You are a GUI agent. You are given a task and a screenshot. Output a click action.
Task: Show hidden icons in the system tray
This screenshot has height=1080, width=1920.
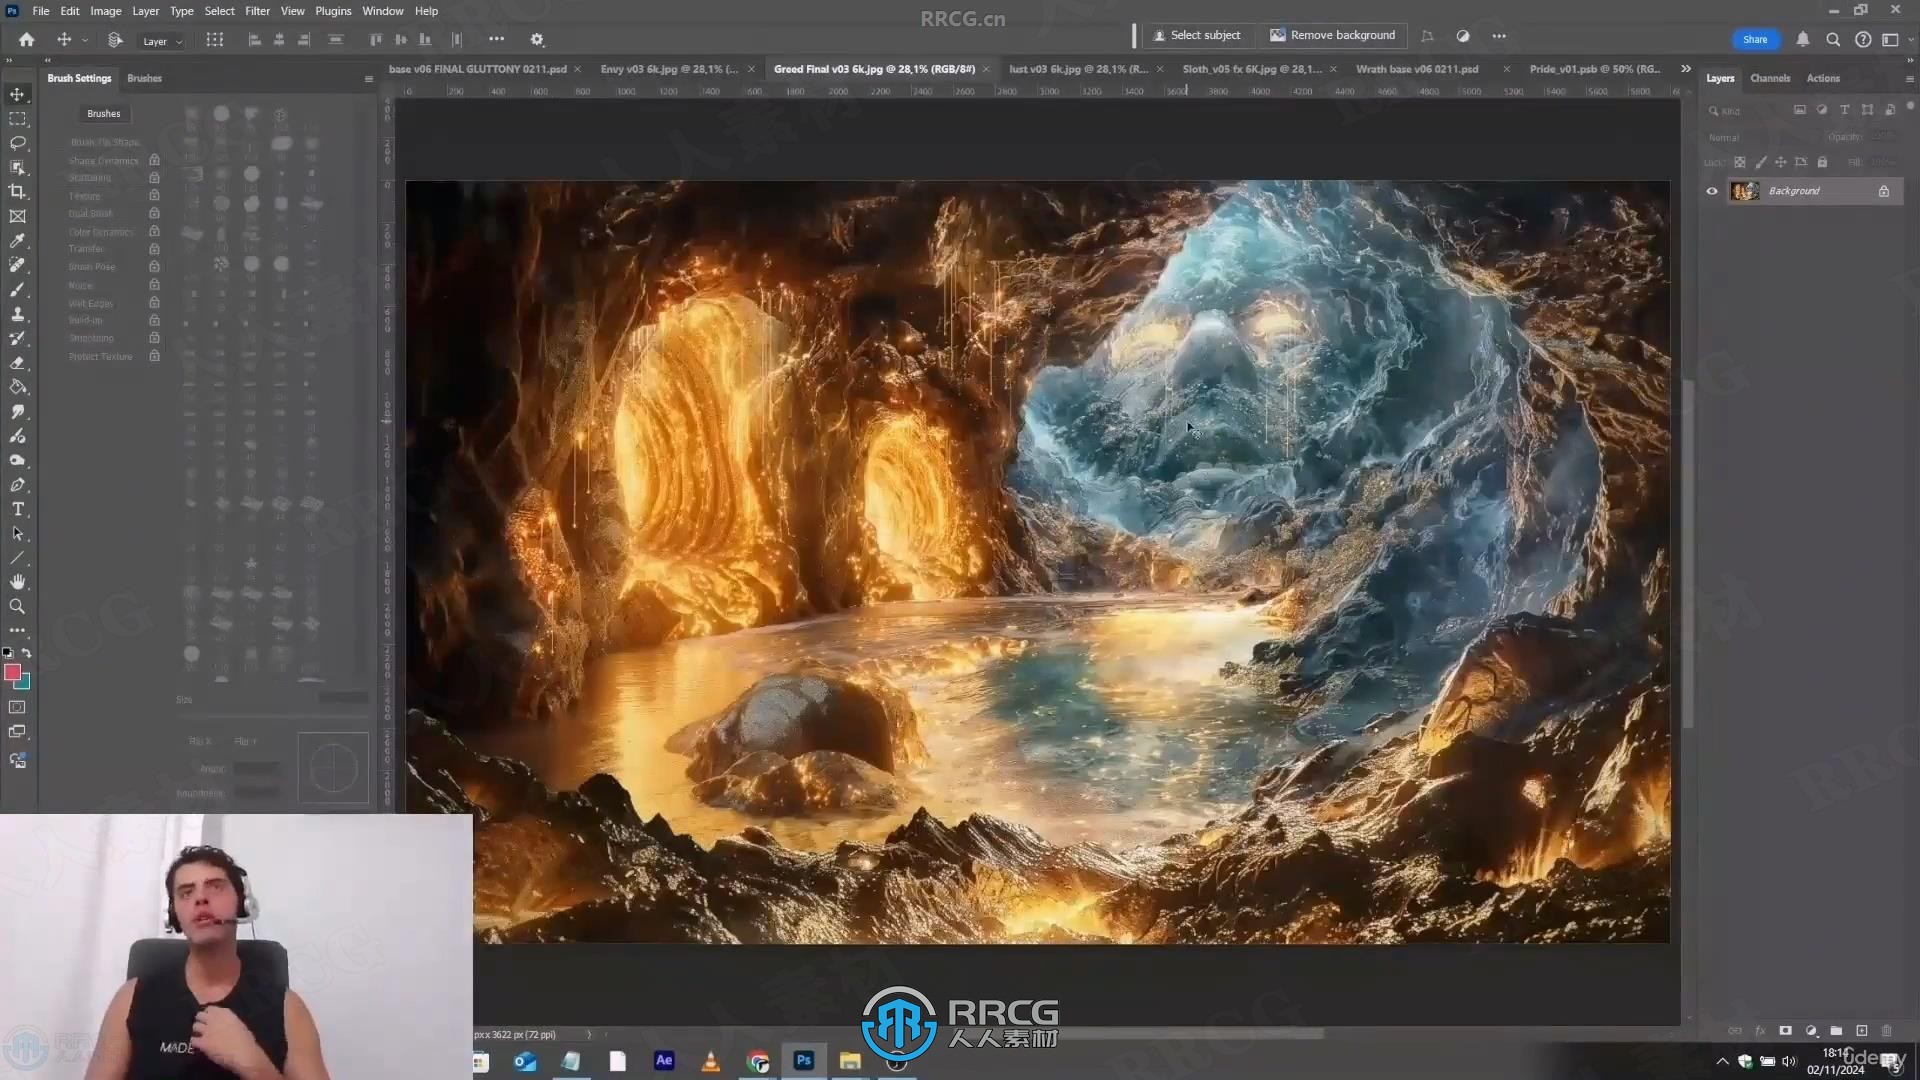pos(1722,1061)
